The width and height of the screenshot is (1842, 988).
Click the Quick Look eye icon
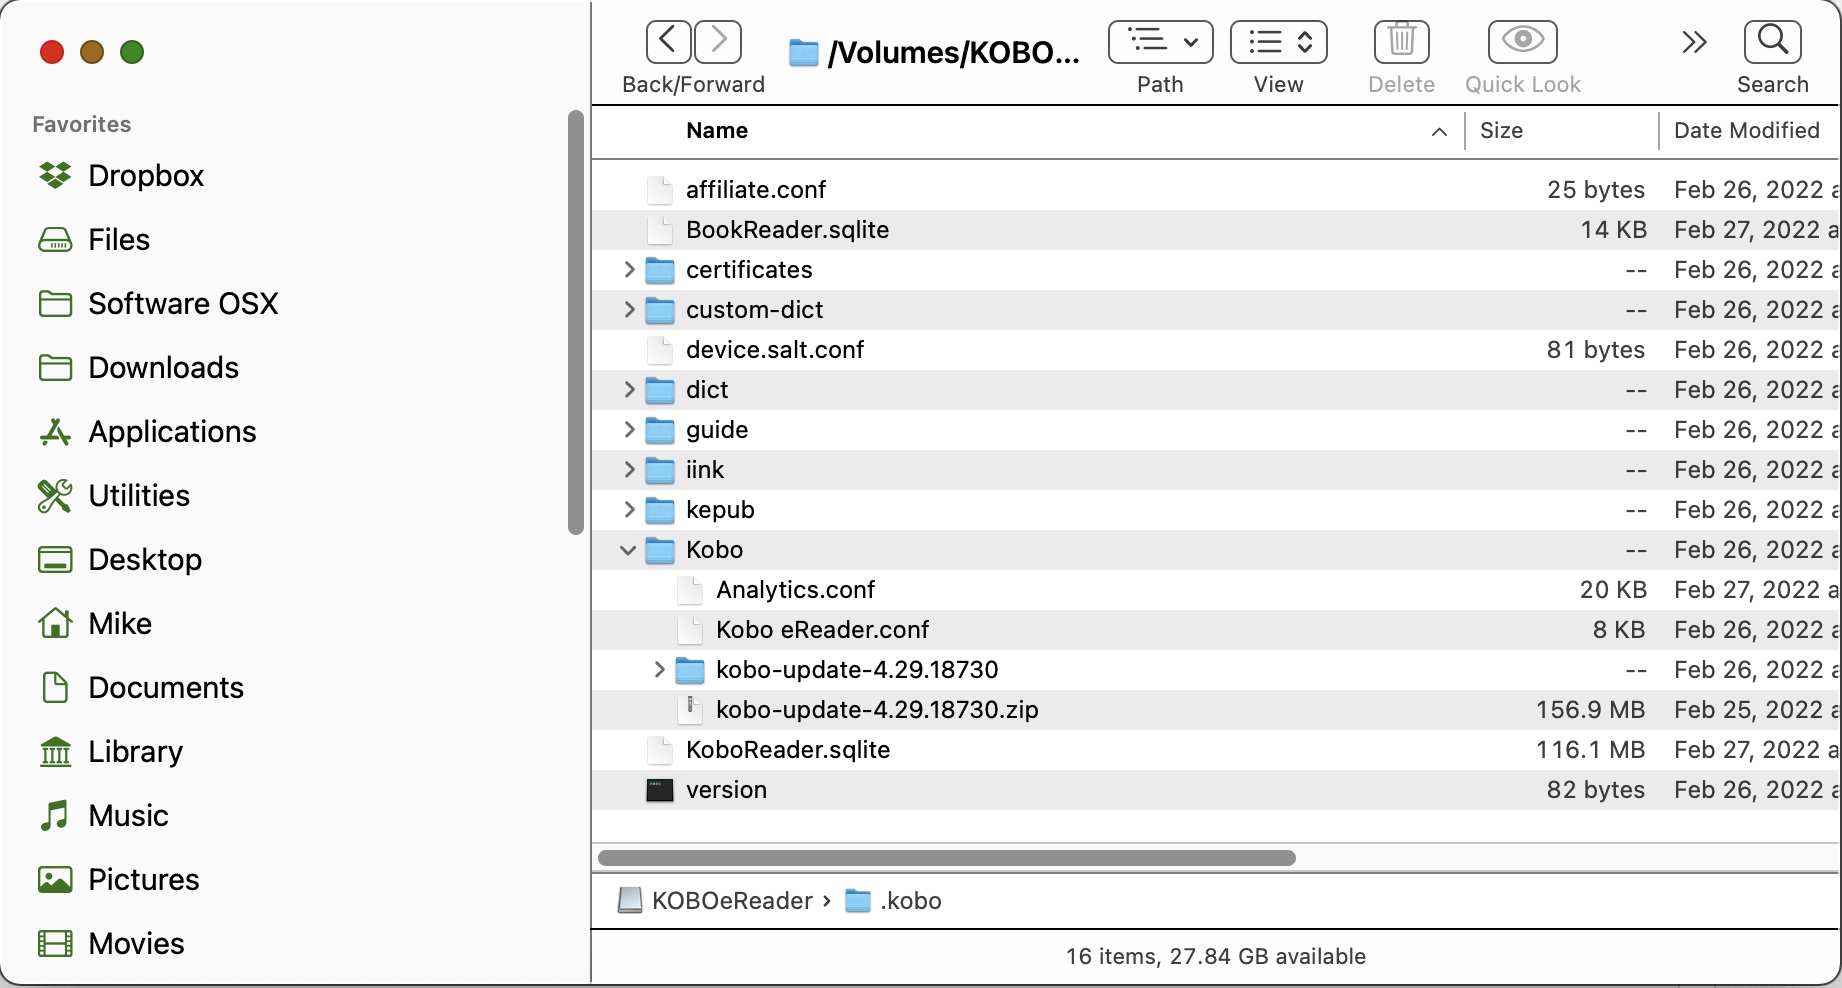pos(1523,42)
